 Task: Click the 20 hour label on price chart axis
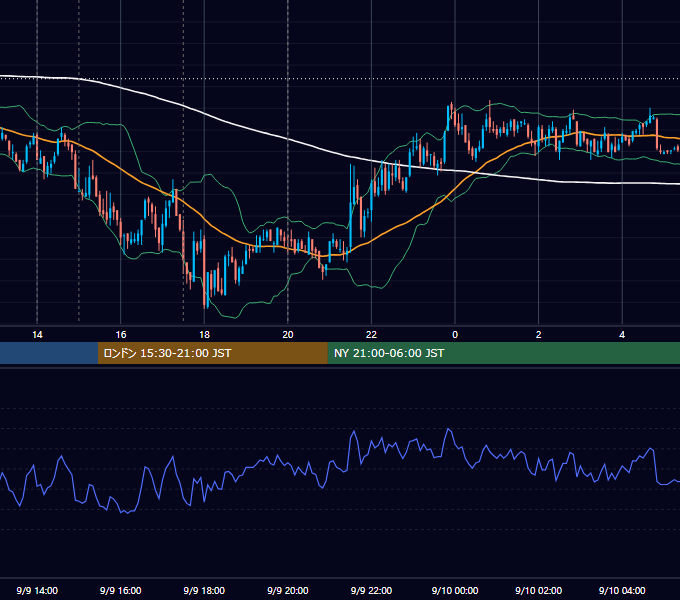point(288,335)
